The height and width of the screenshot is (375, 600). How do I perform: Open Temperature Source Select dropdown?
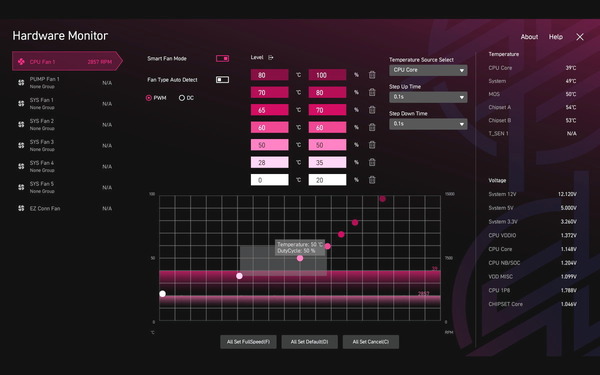[428, 70]
